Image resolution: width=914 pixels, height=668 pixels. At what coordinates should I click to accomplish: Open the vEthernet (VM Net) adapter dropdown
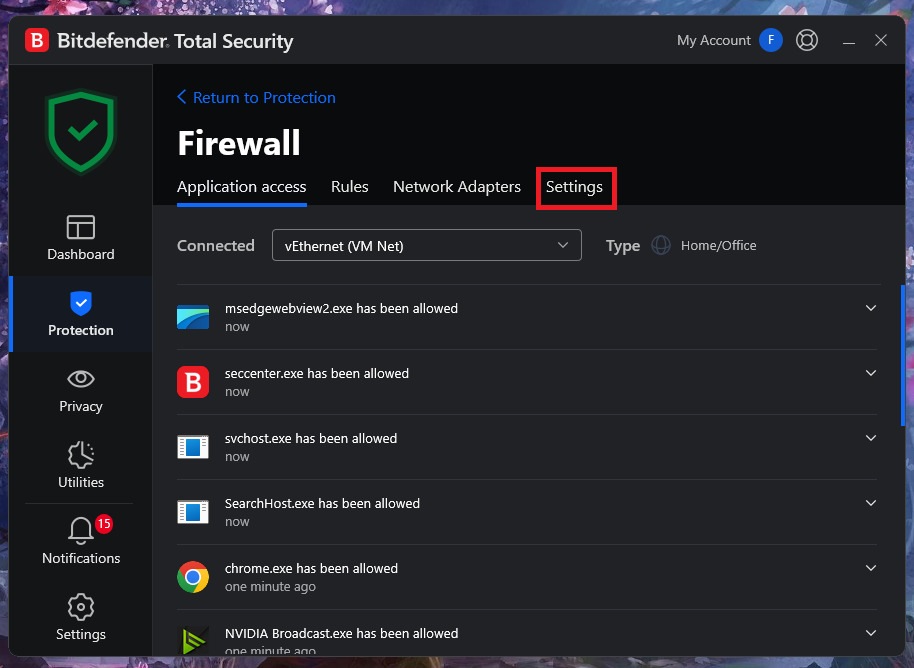tap(427, 245)
